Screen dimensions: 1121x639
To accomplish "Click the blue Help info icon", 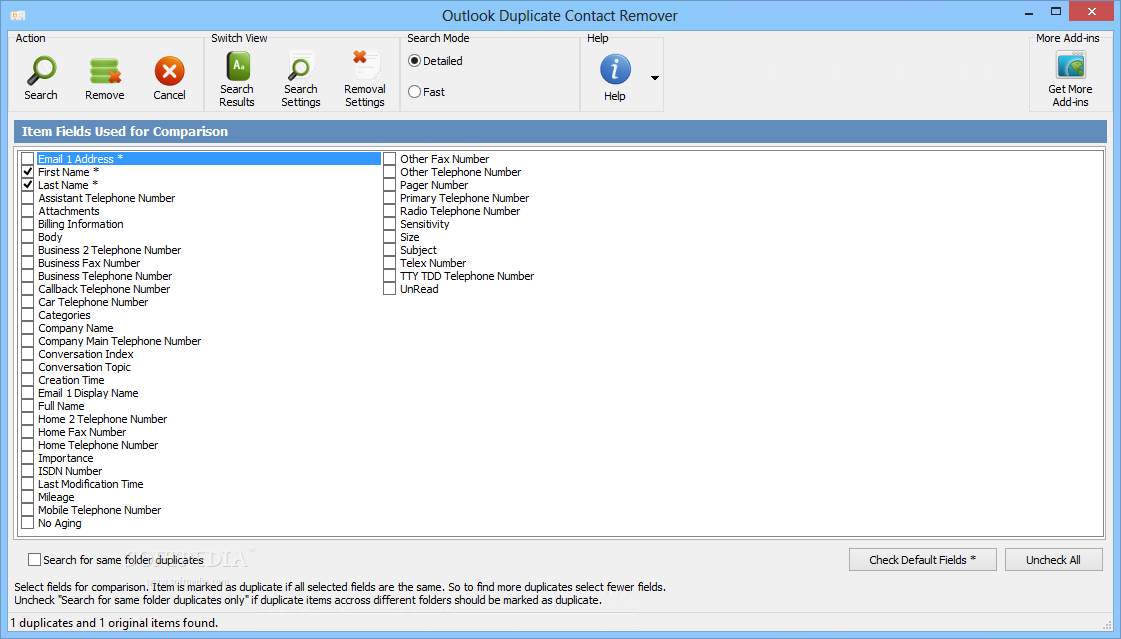I will pyautogui.click(x=615, y=70).
